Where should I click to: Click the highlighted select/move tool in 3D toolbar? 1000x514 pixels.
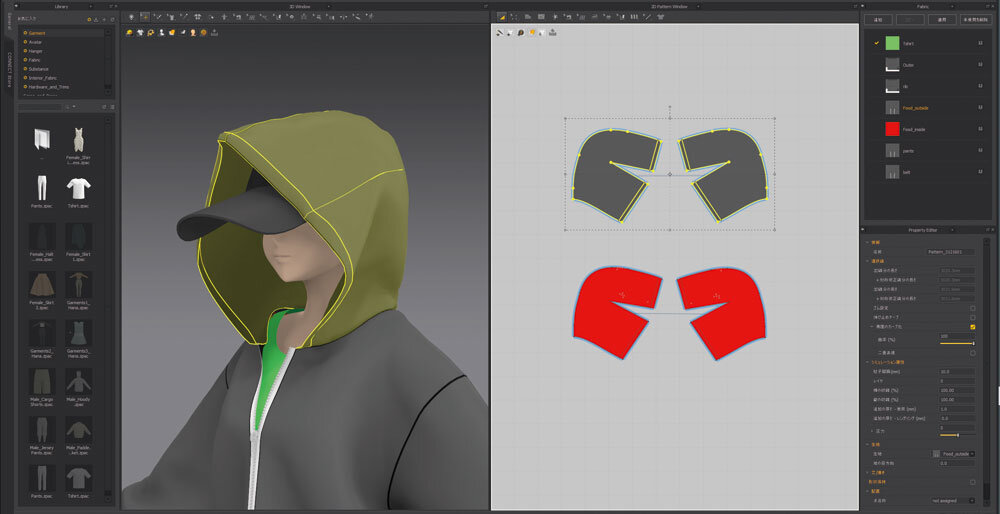(144, 17)
